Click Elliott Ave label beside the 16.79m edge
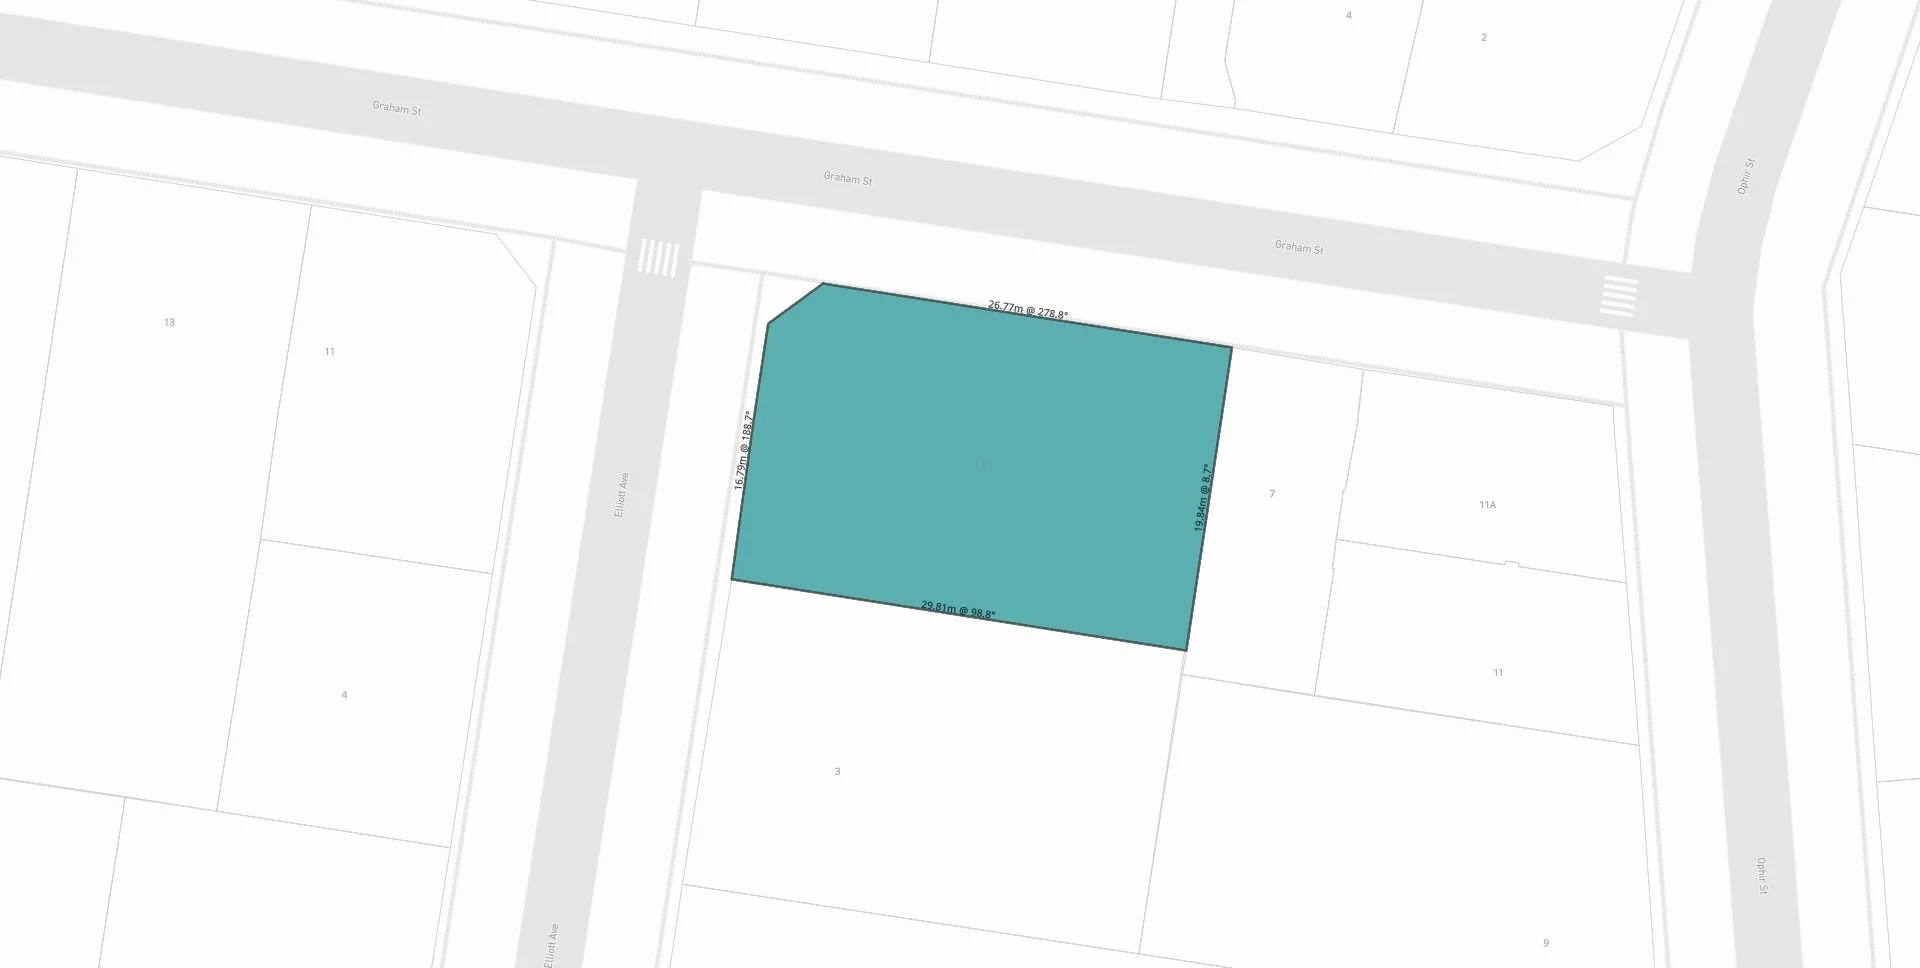The height and width of the screenshot is (968, 1920). click(x=621, y=495)
